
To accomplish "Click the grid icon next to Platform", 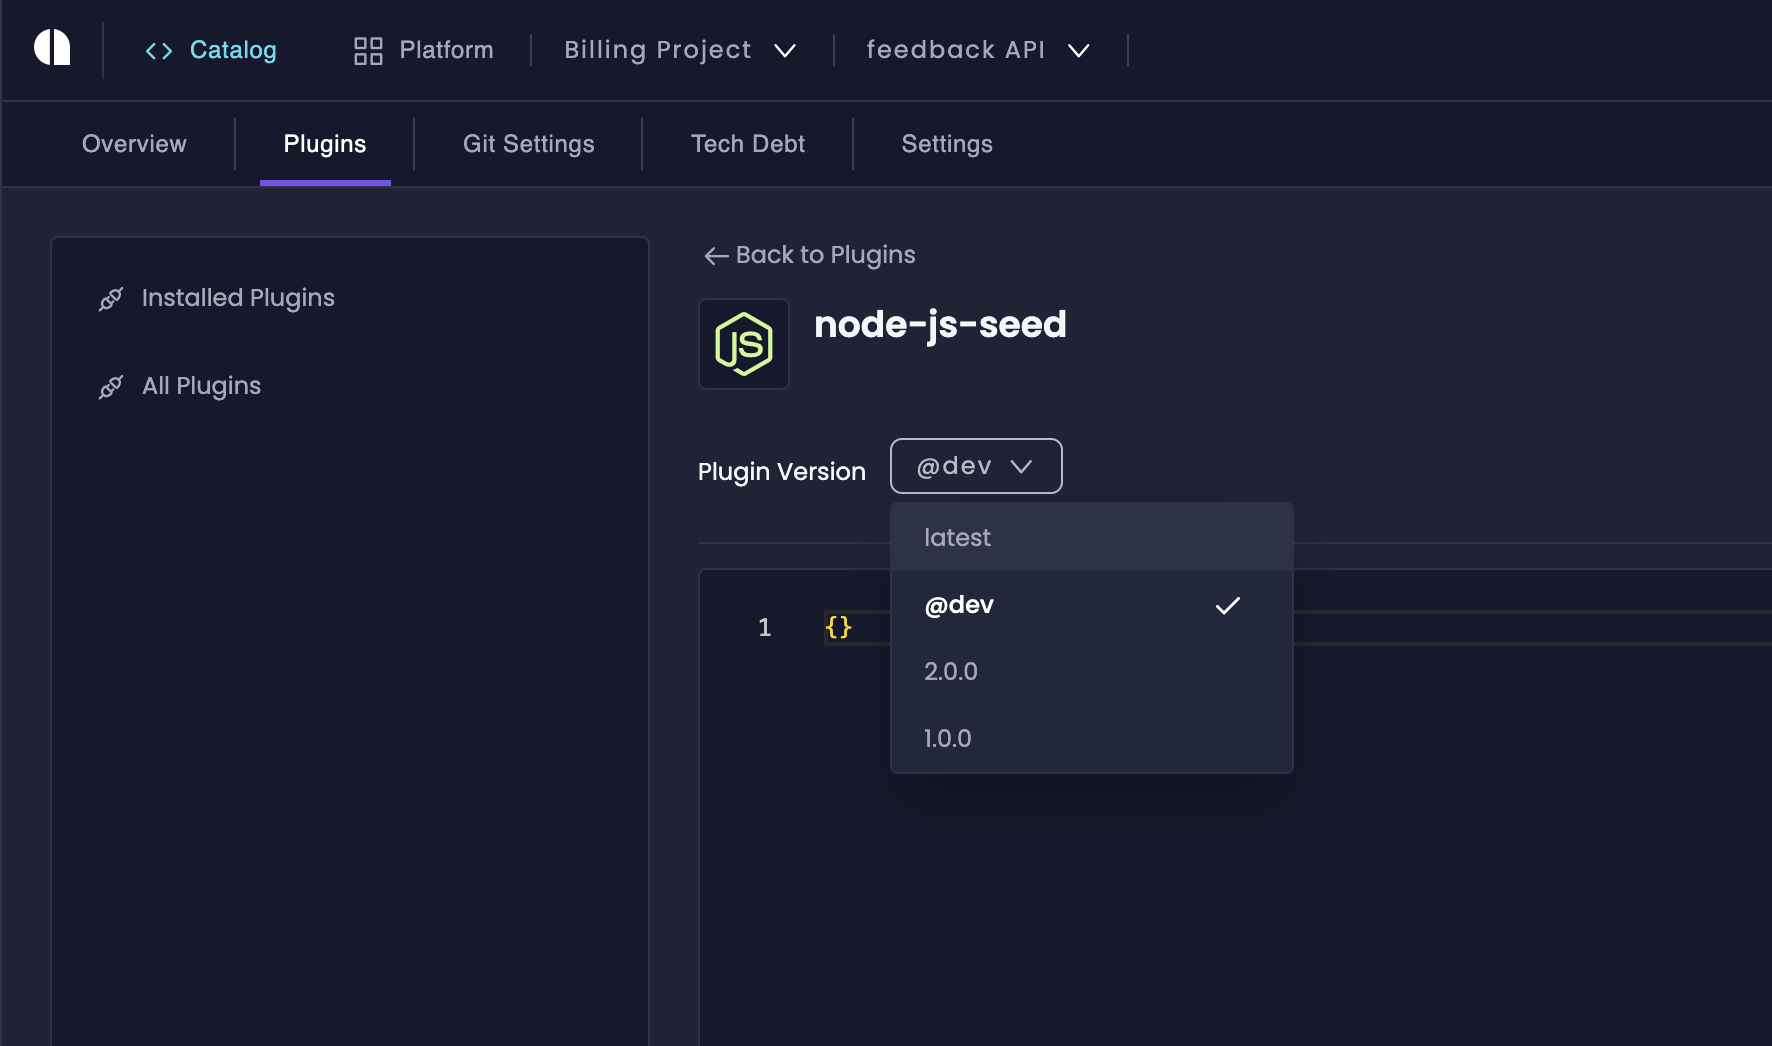I will point(367,50).
